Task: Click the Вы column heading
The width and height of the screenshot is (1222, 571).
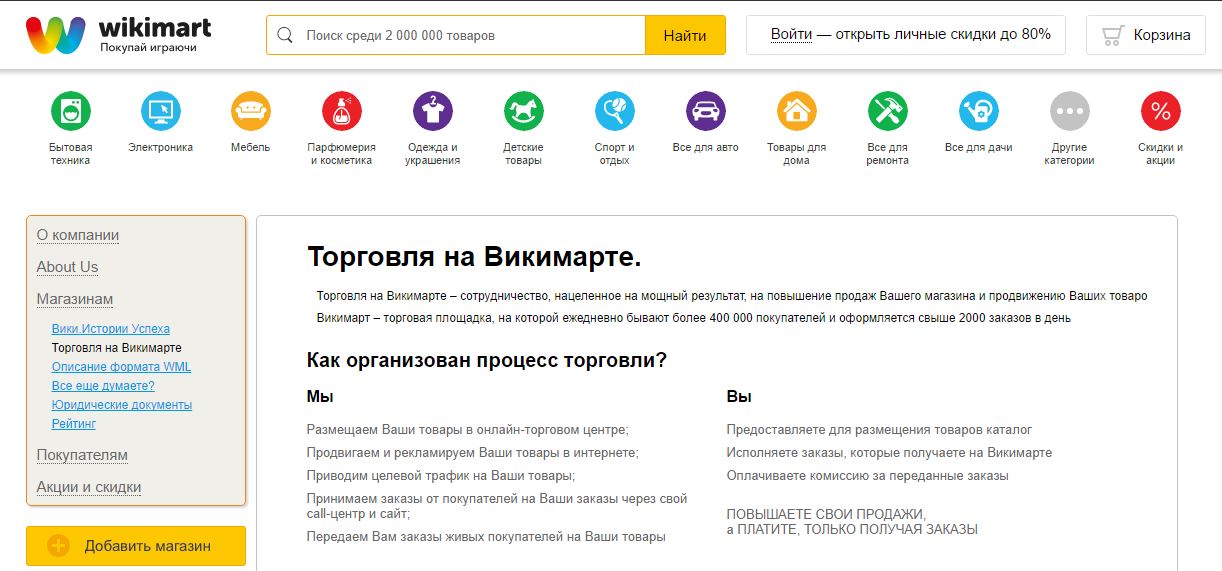Action: [739, 397]
